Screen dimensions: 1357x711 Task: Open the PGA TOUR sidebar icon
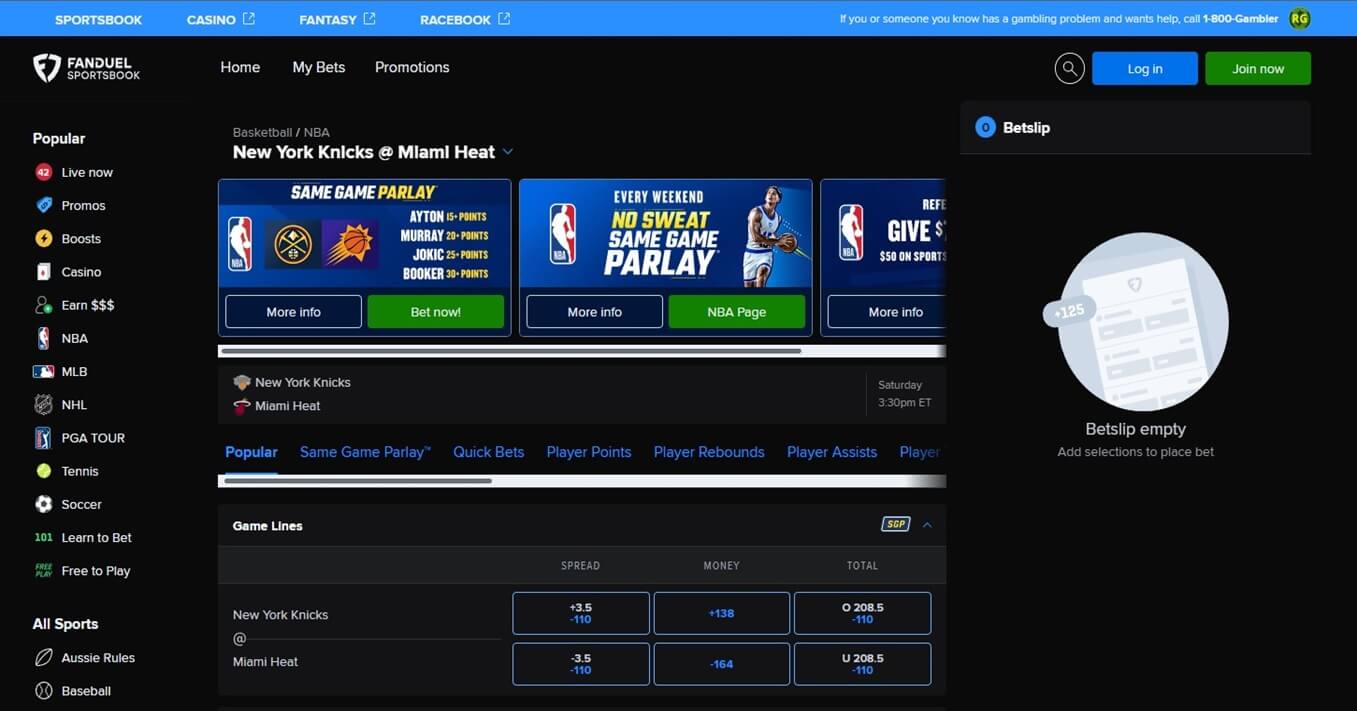click(43, 438)
